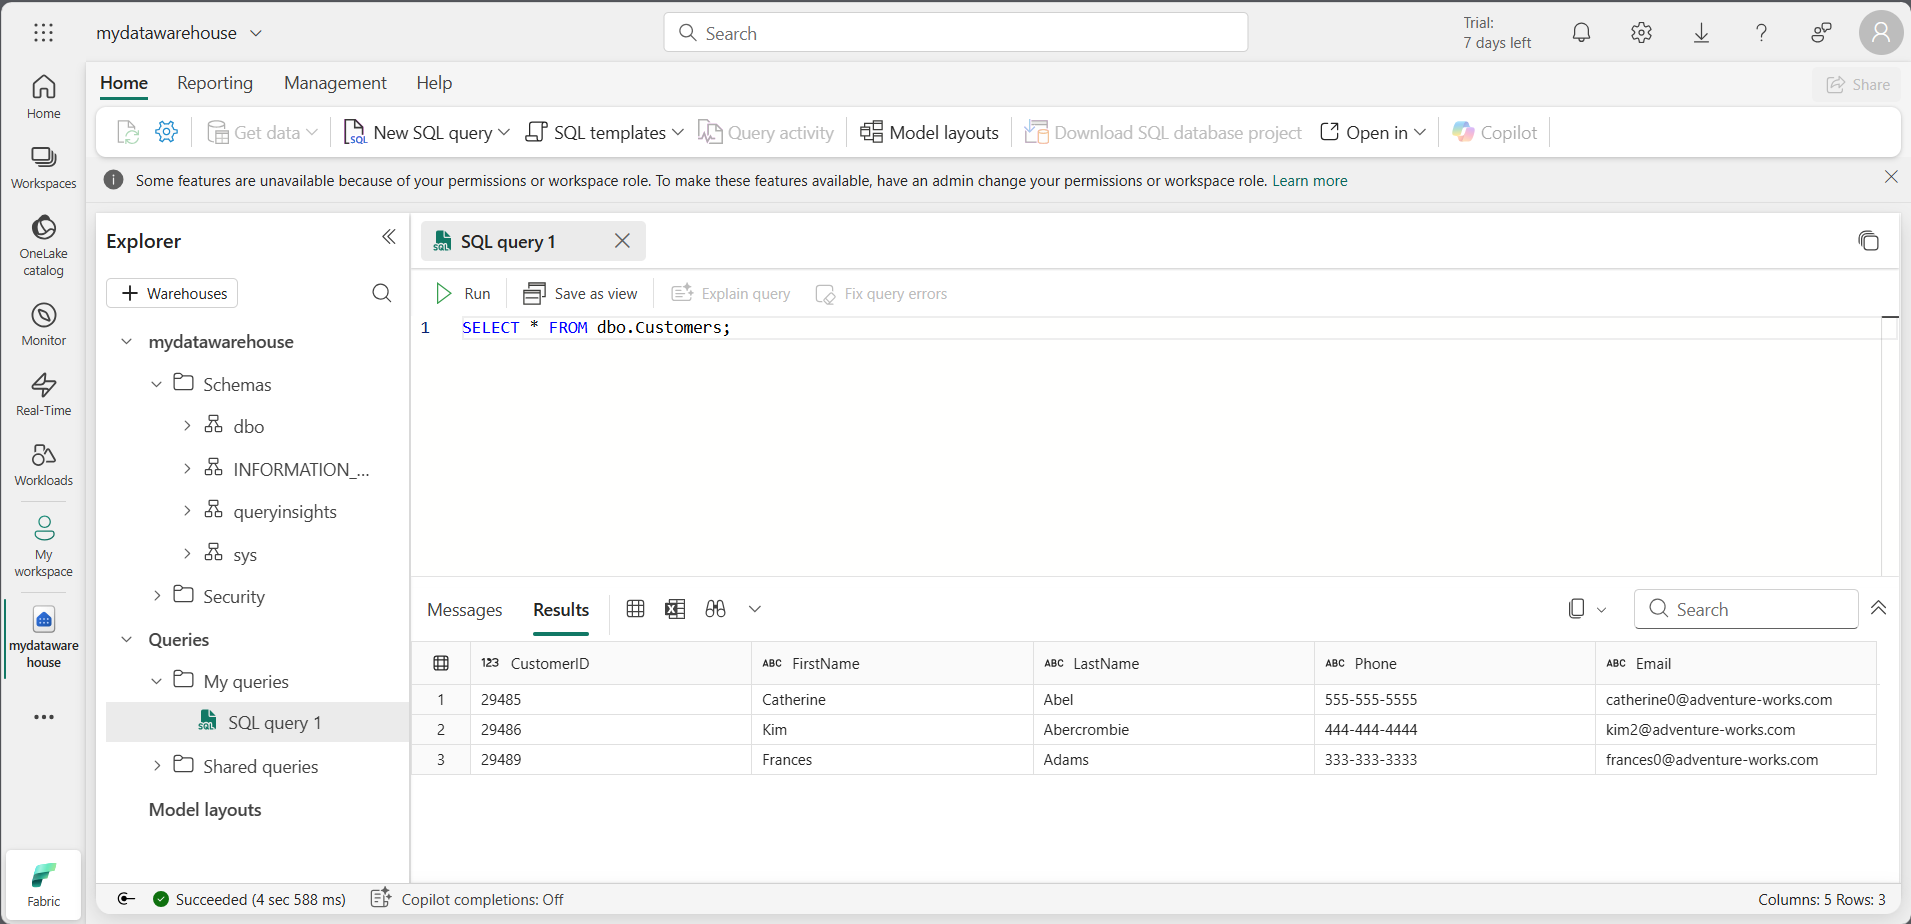
Task: Collapse the My queries folder
Action: click(156, 681)
